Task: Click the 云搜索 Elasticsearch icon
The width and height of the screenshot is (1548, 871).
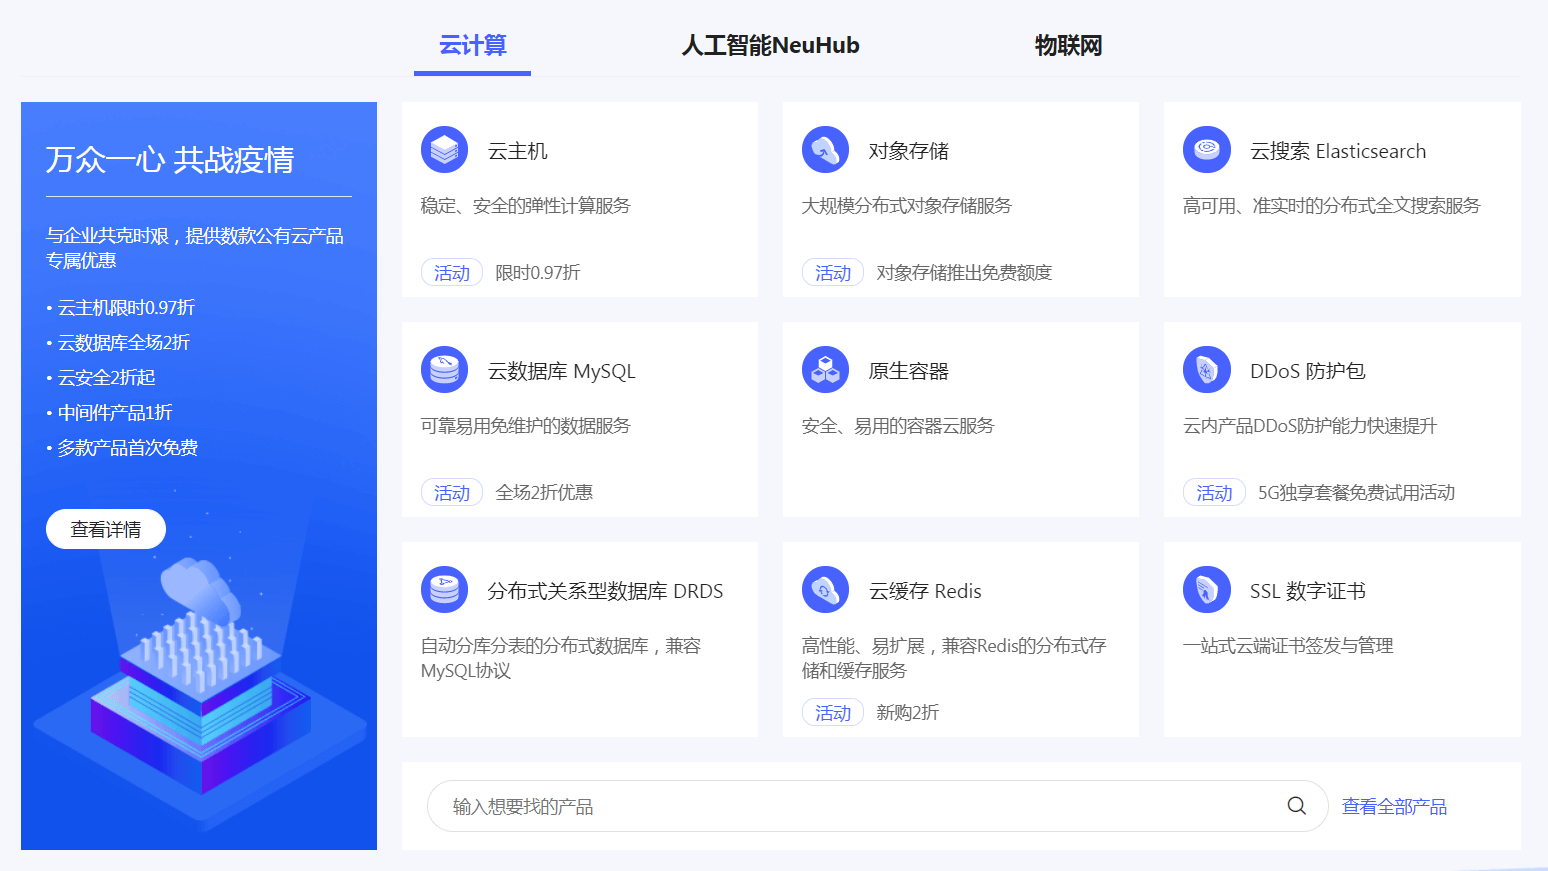Action: click(x=1207, y=150)
